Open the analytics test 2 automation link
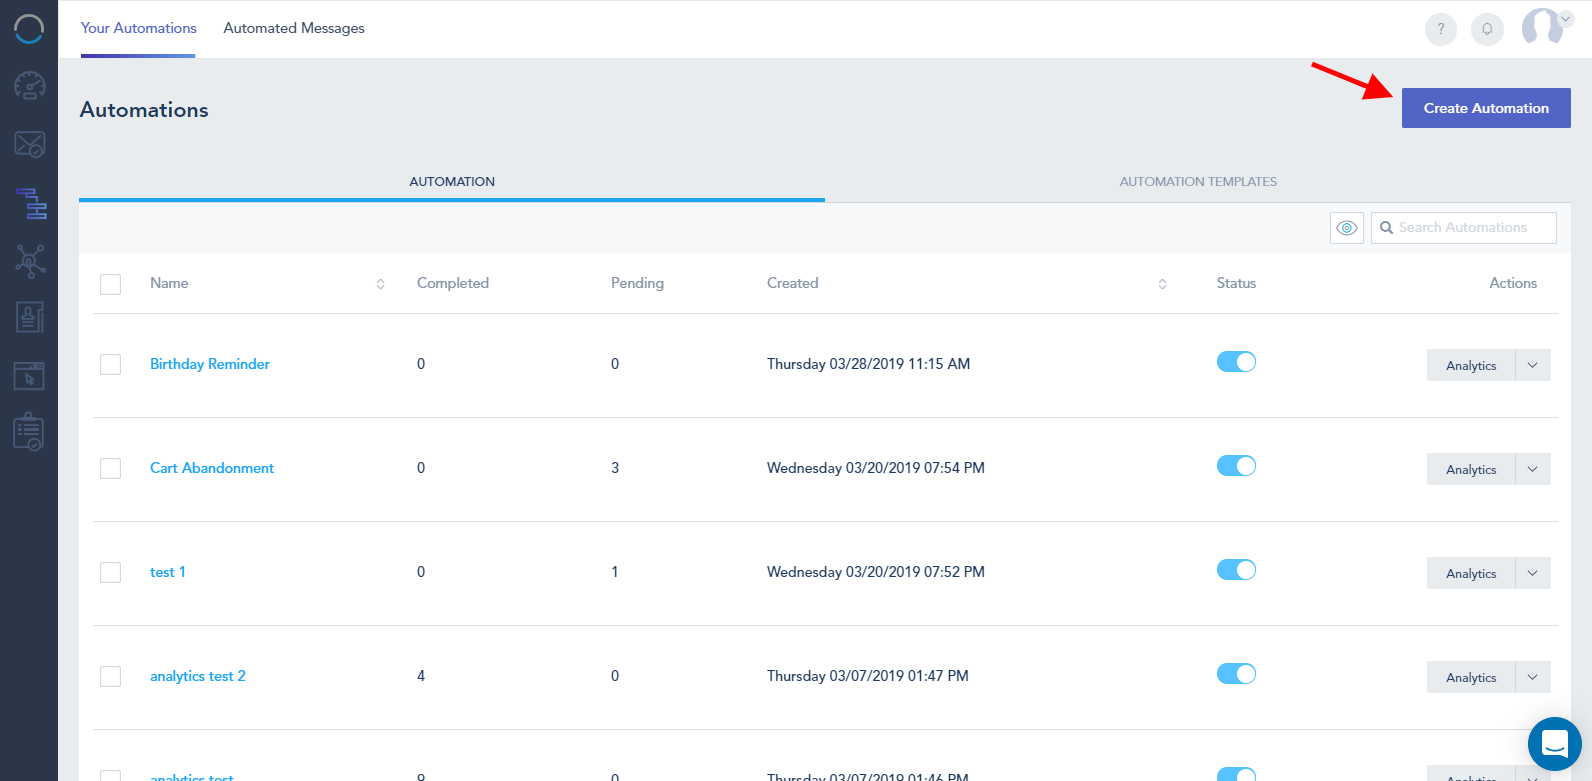 click(198, 676)
